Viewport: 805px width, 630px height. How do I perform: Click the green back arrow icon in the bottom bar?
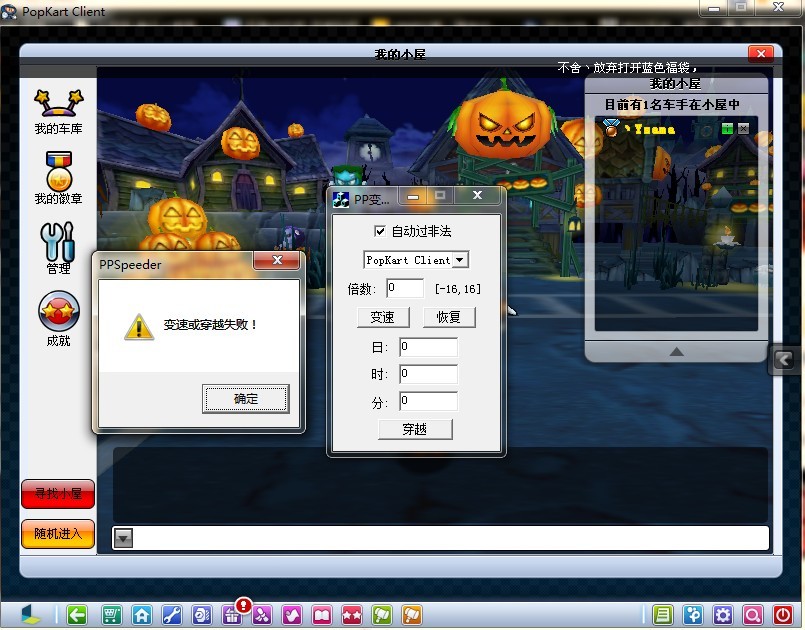pos(77,615)
